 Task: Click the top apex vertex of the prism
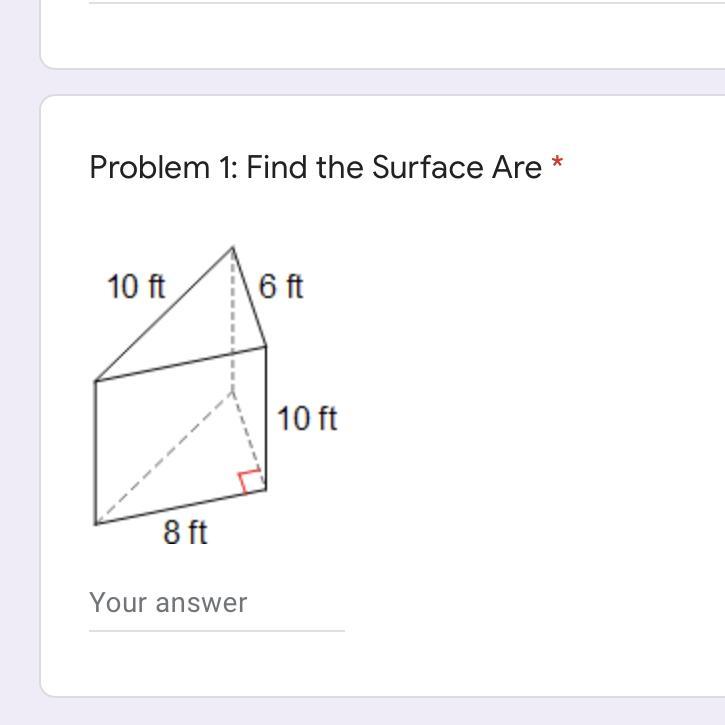(x=233, y=248)
